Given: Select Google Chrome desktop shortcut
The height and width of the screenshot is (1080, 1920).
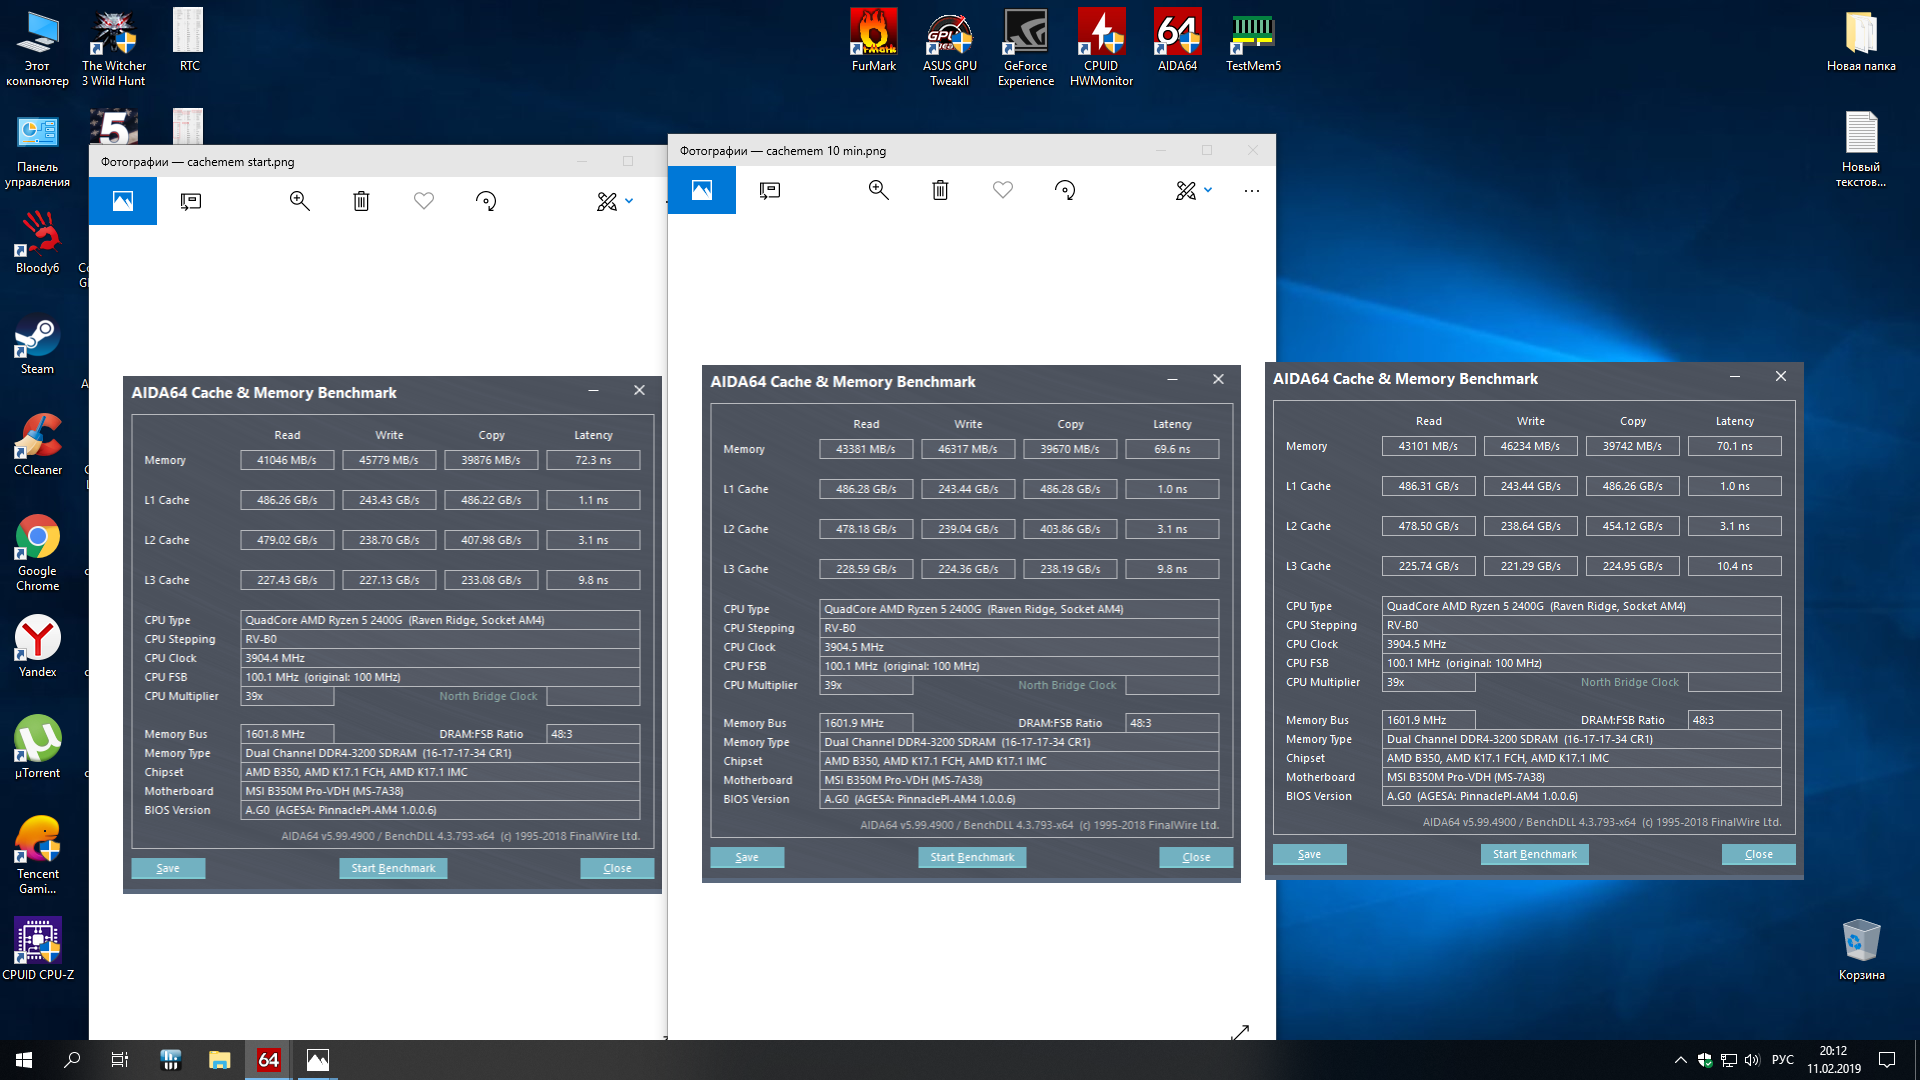Looking at the screenshot, I should (38, 552).
